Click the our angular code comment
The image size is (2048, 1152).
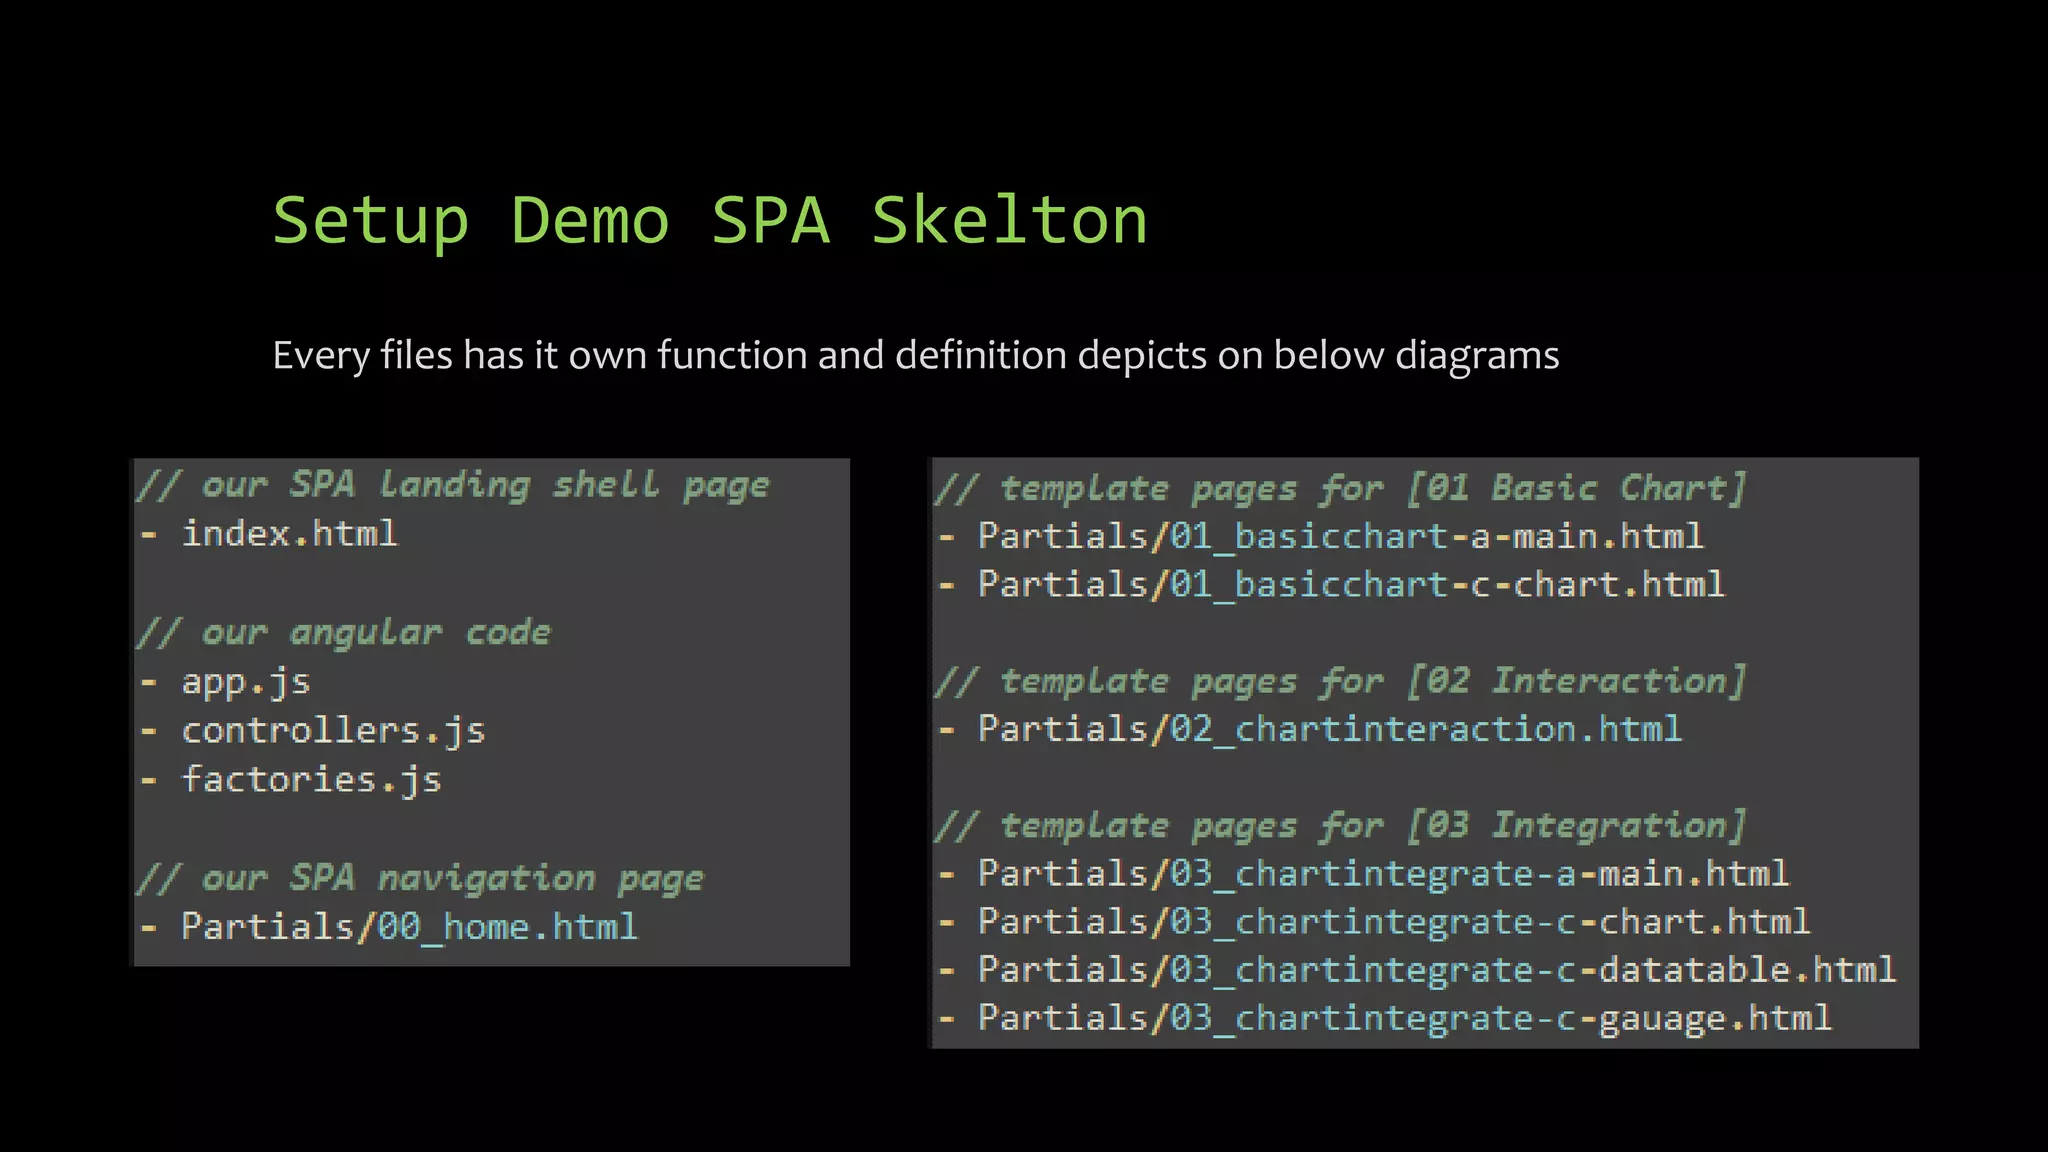pyautogui.click(x=344, y=633)
